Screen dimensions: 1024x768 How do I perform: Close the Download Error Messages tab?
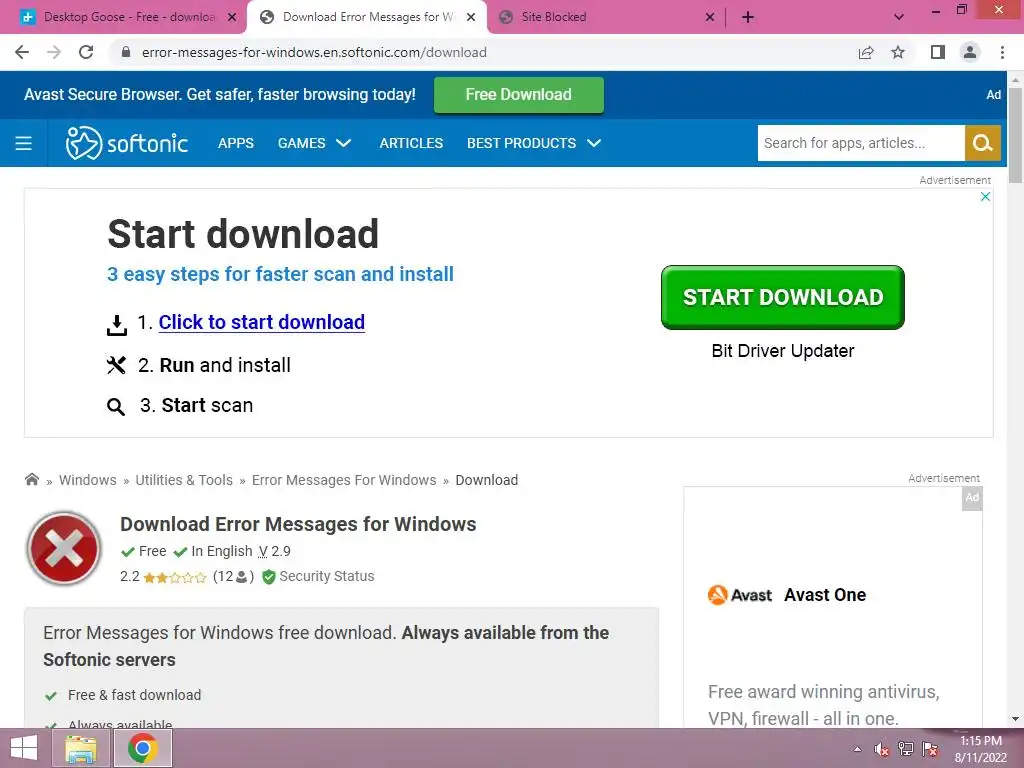[471, 17]
